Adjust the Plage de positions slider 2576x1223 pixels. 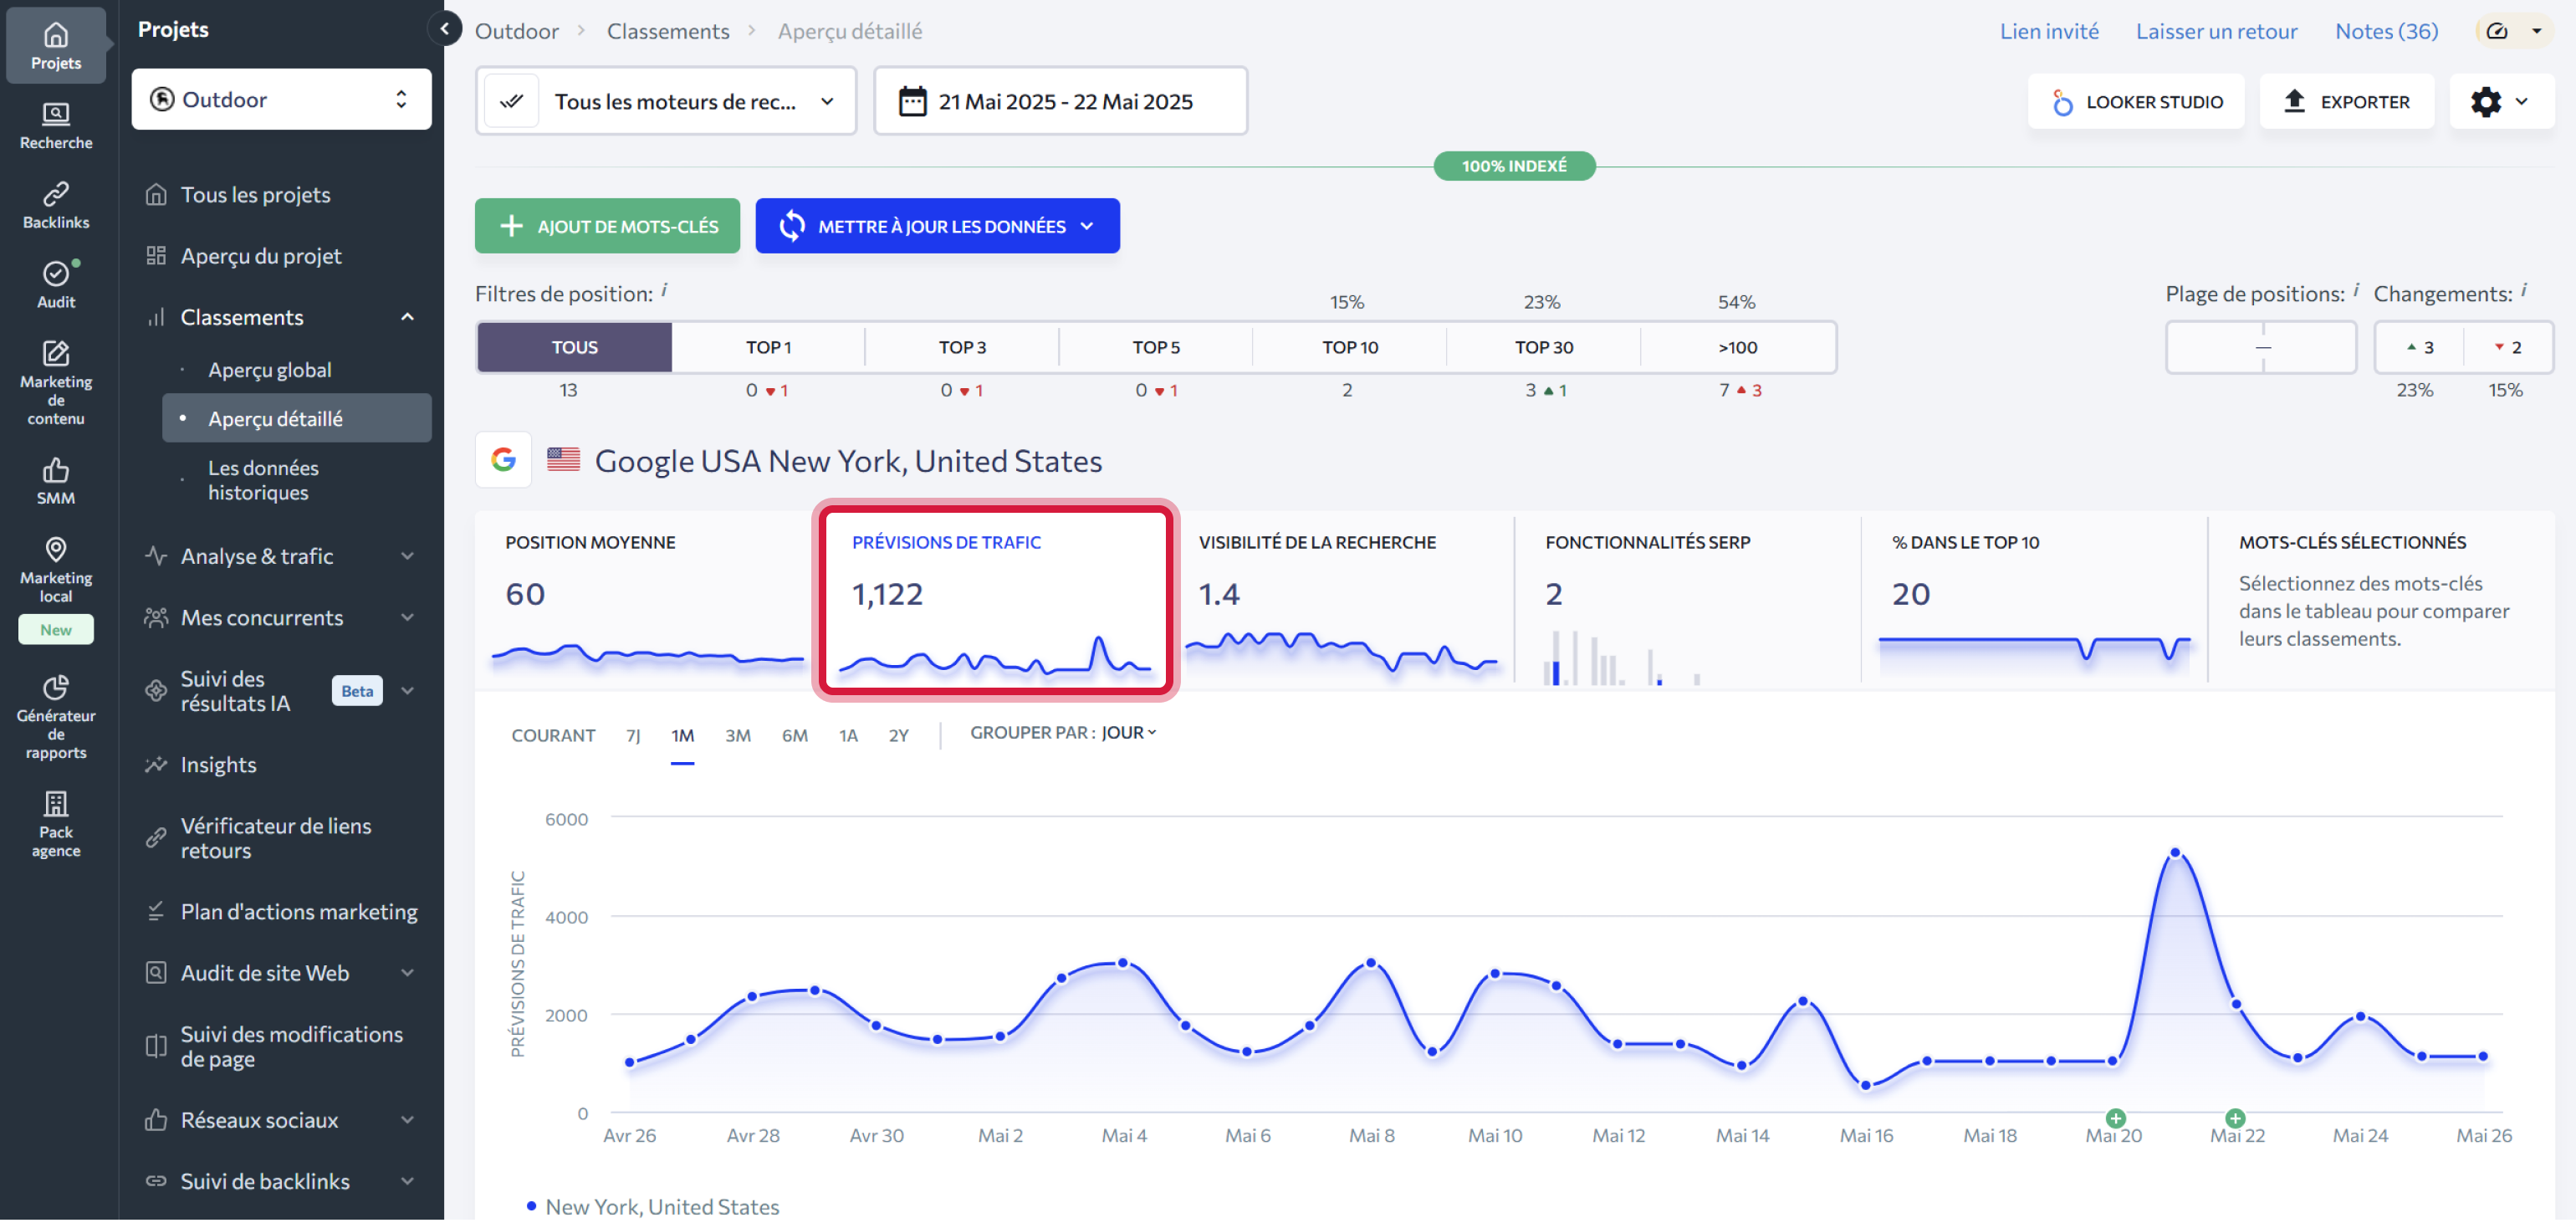click(x=2262, y=348)
